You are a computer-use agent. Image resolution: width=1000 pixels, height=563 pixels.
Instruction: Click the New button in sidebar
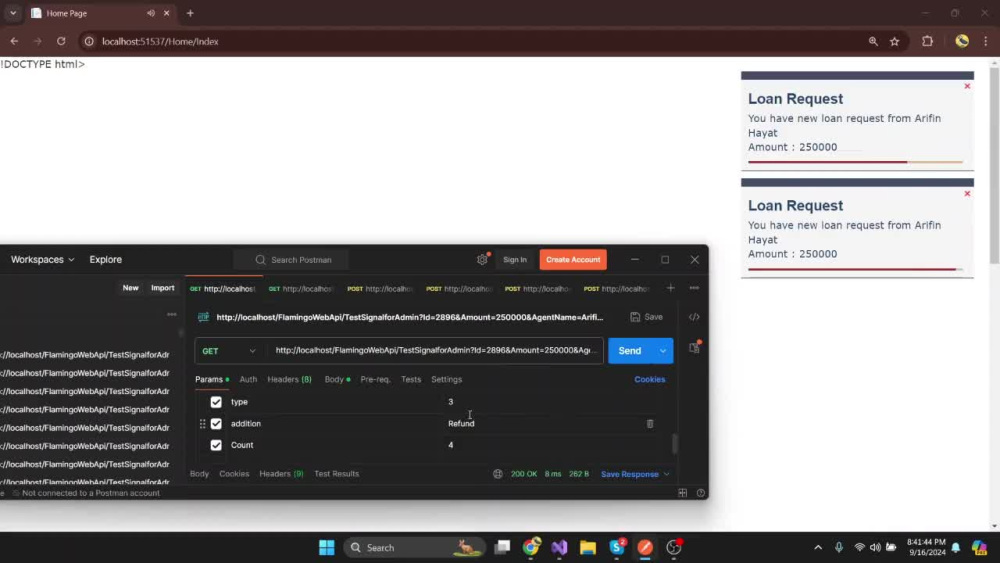click(x=130, y=288)
